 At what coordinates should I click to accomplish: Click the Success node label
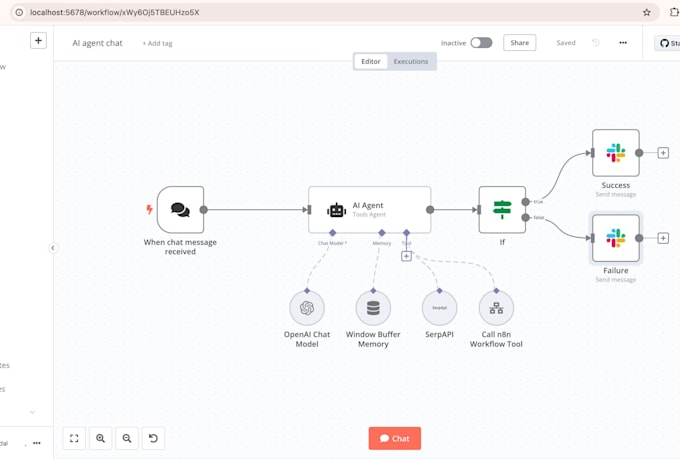(616, 185)
